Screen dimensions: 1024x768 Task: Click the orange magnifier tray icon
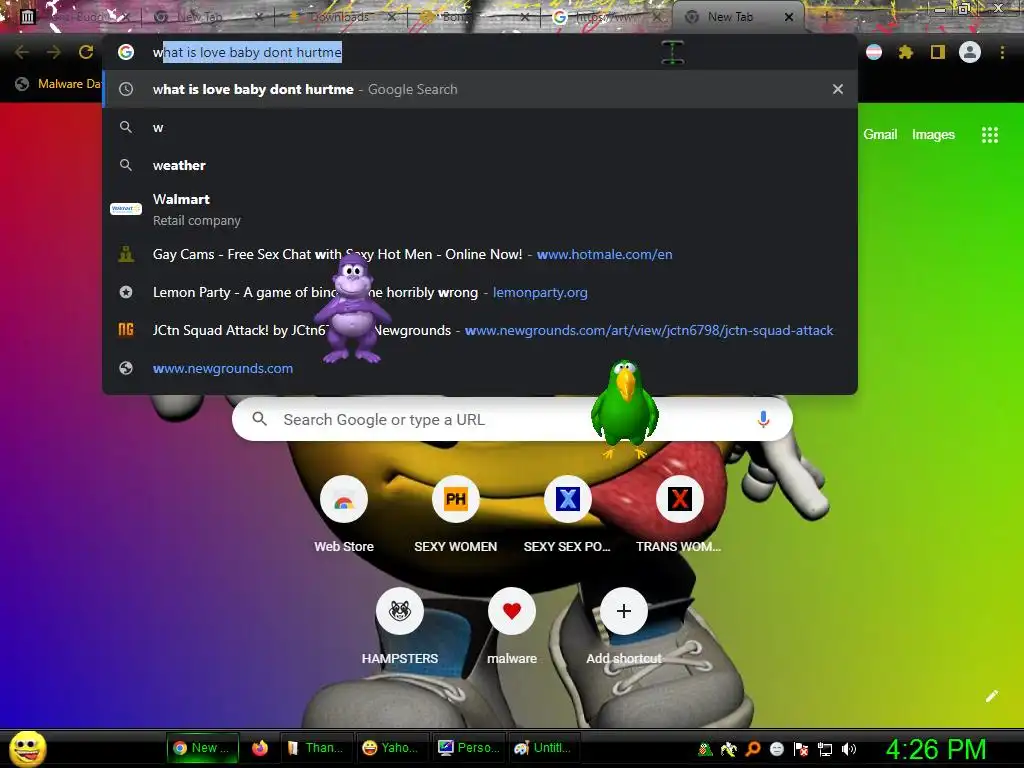(x=753, y=749)
